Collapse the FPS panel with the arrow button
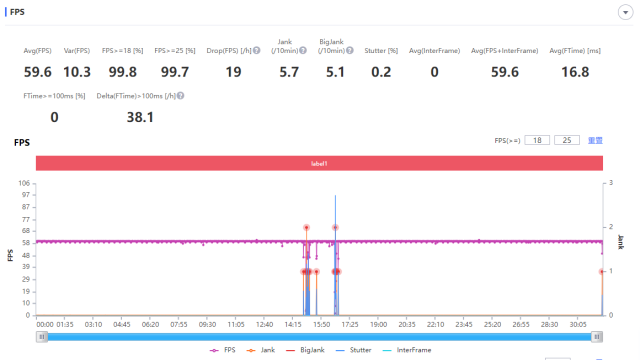This screenshot has height=360, width=640. click(x=625, y=12)
